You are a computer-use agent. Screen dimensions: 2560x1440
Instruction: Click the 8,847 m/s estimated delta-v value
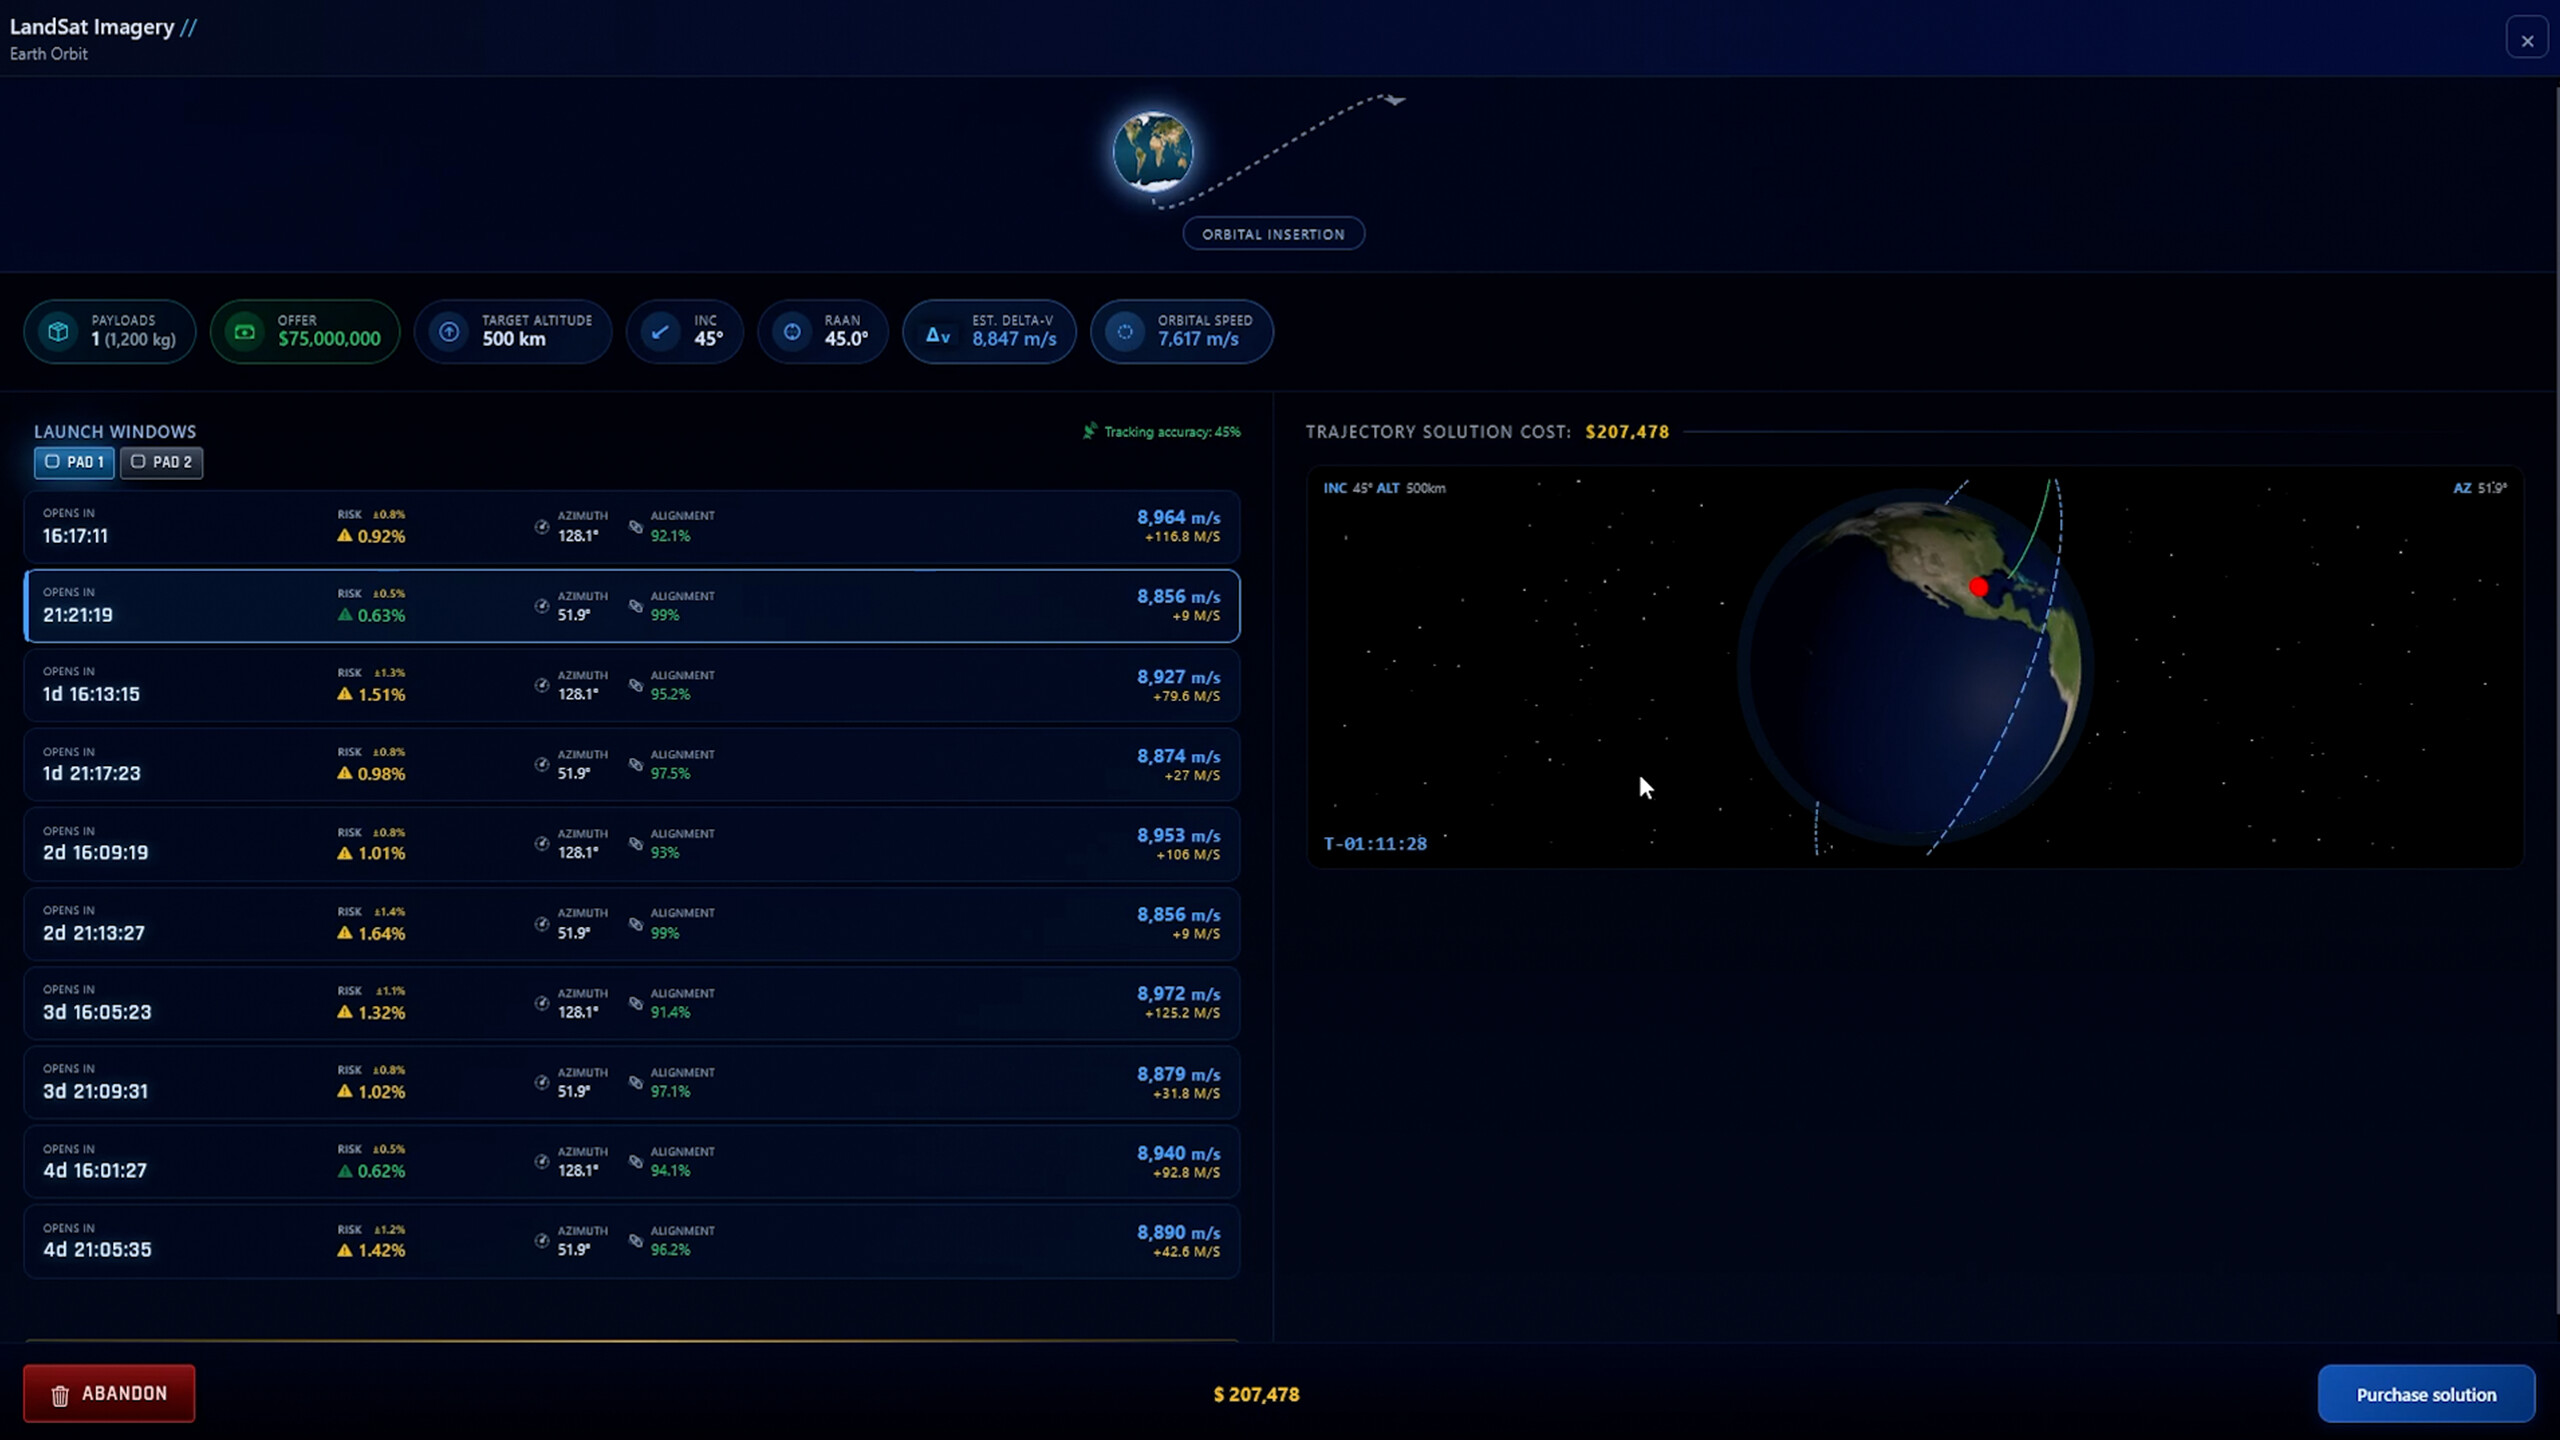1014,339
